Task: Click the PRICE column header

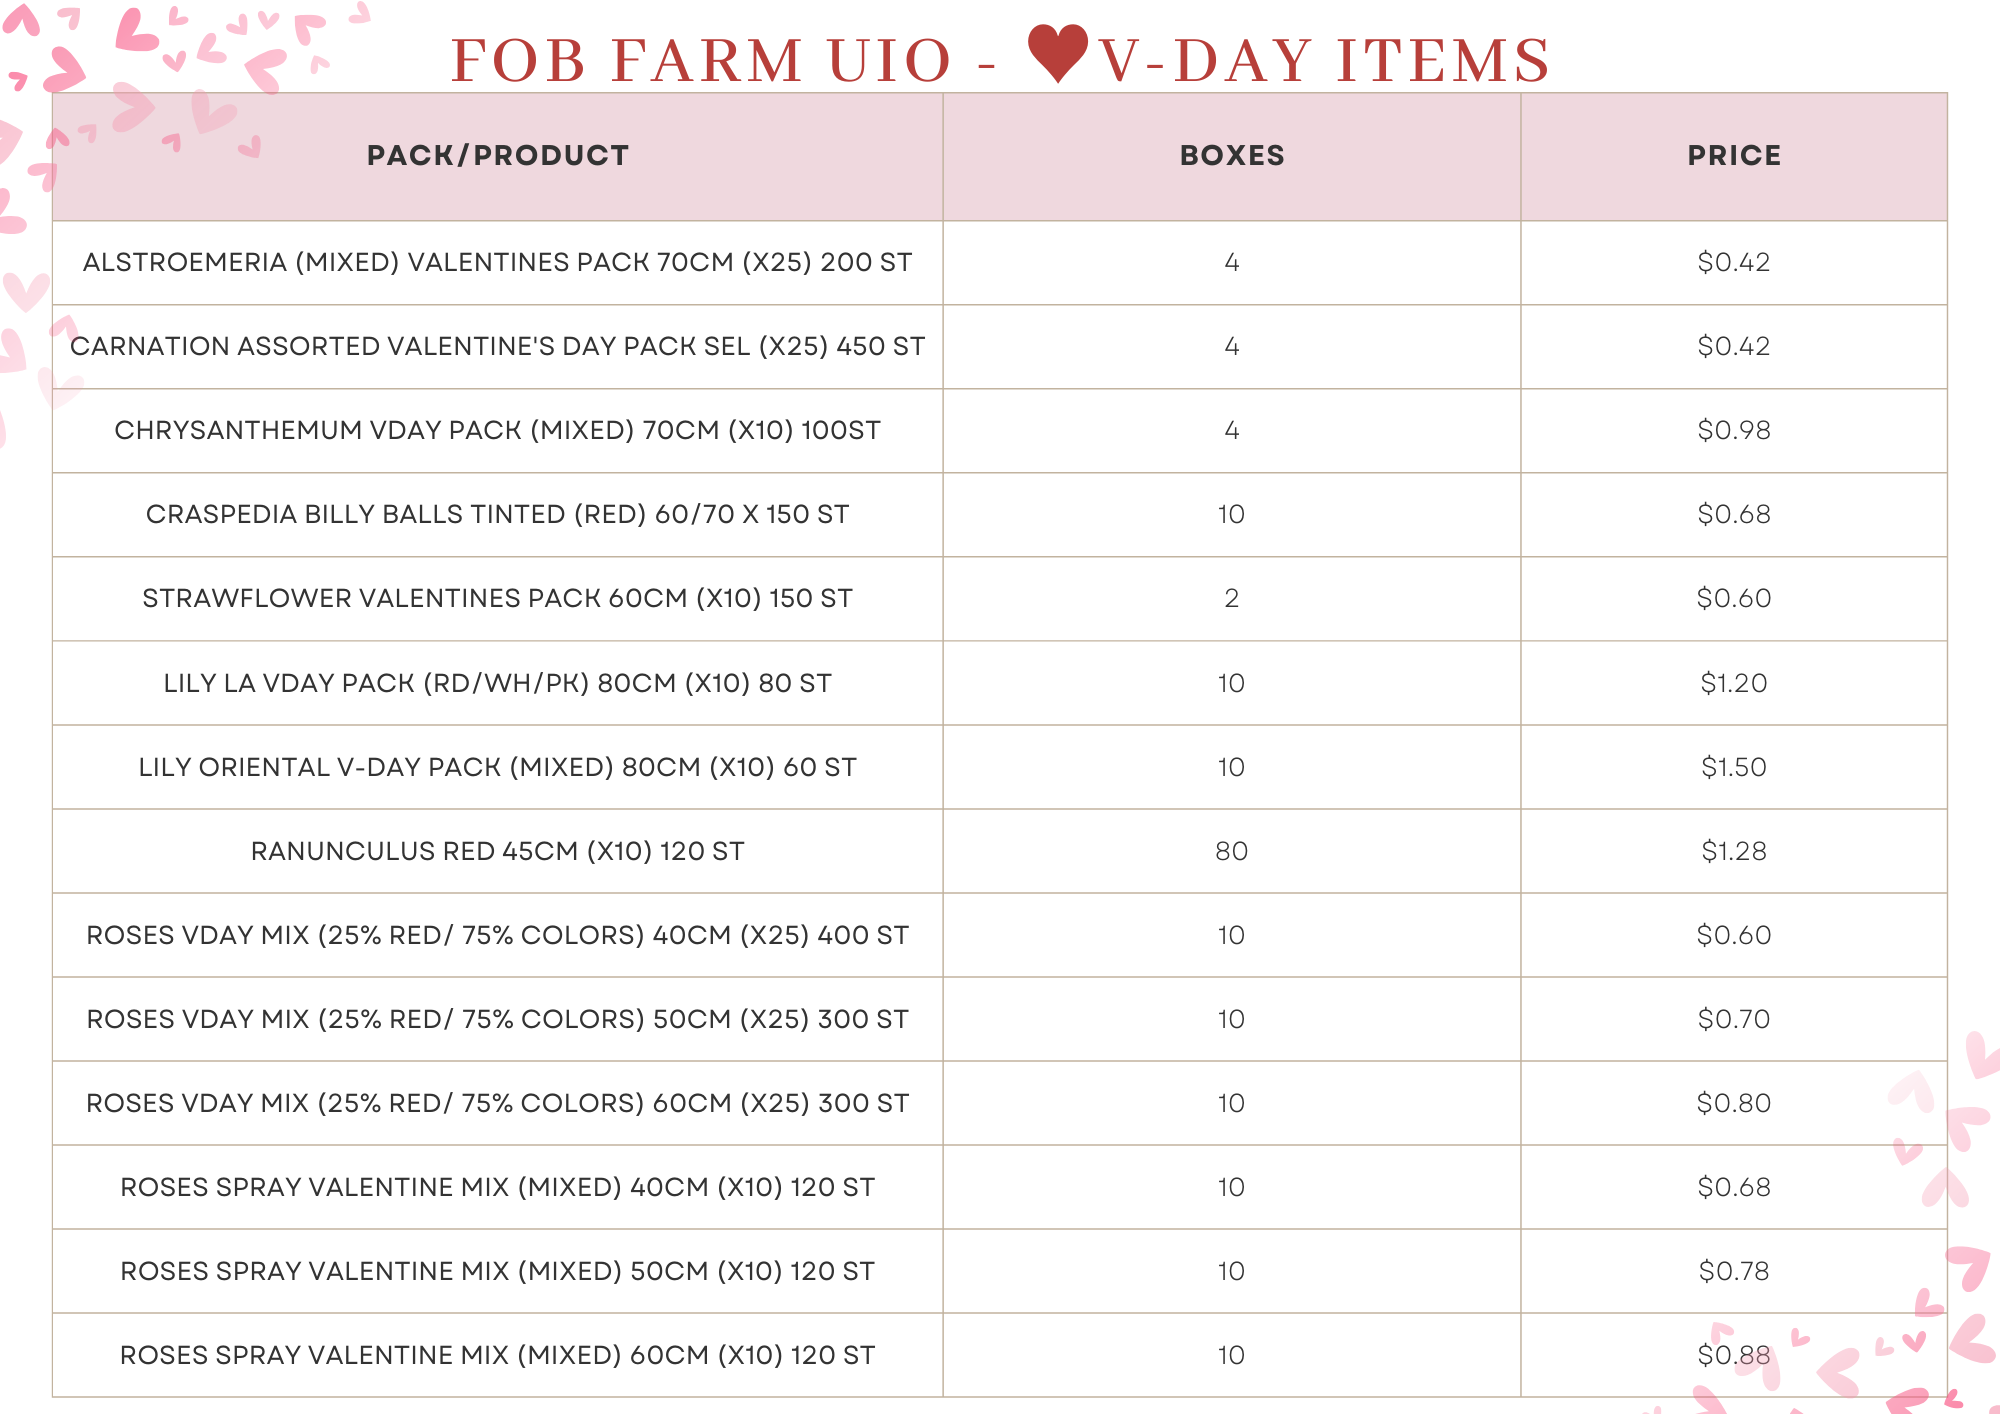Action: coord(1733,156)
